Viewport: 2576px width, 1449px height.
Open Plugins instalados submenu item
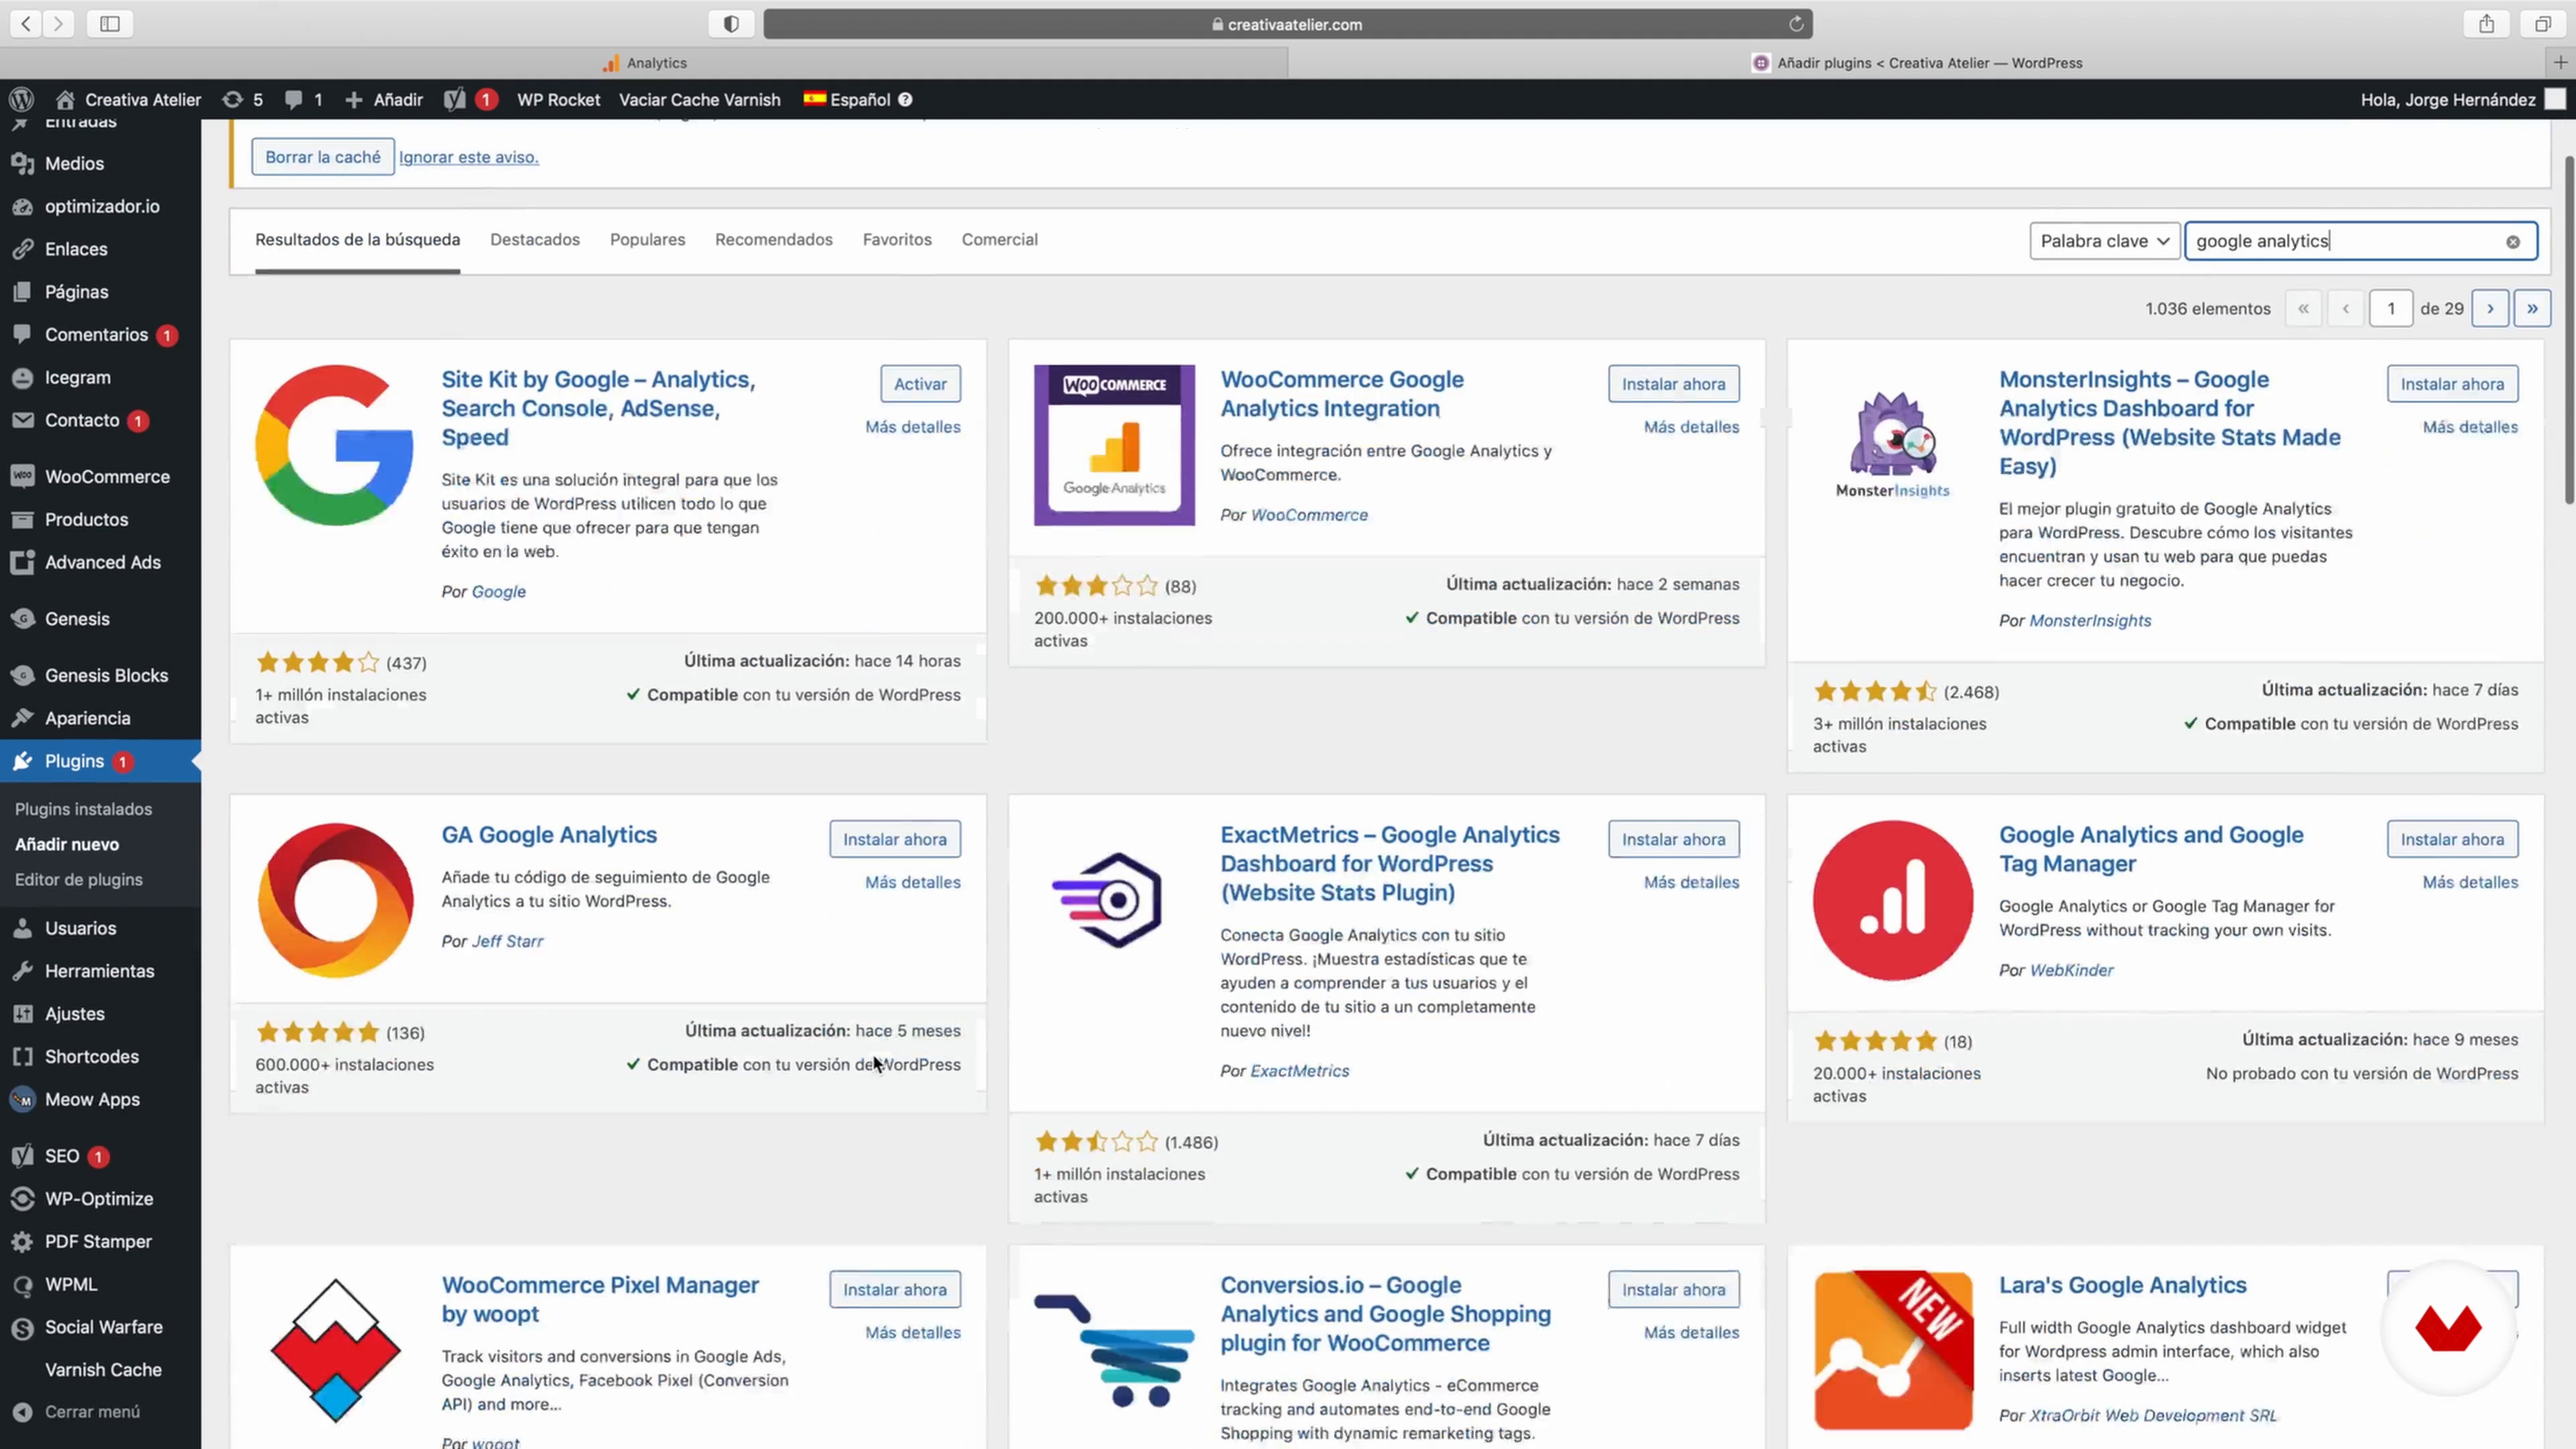pos(84,809)
